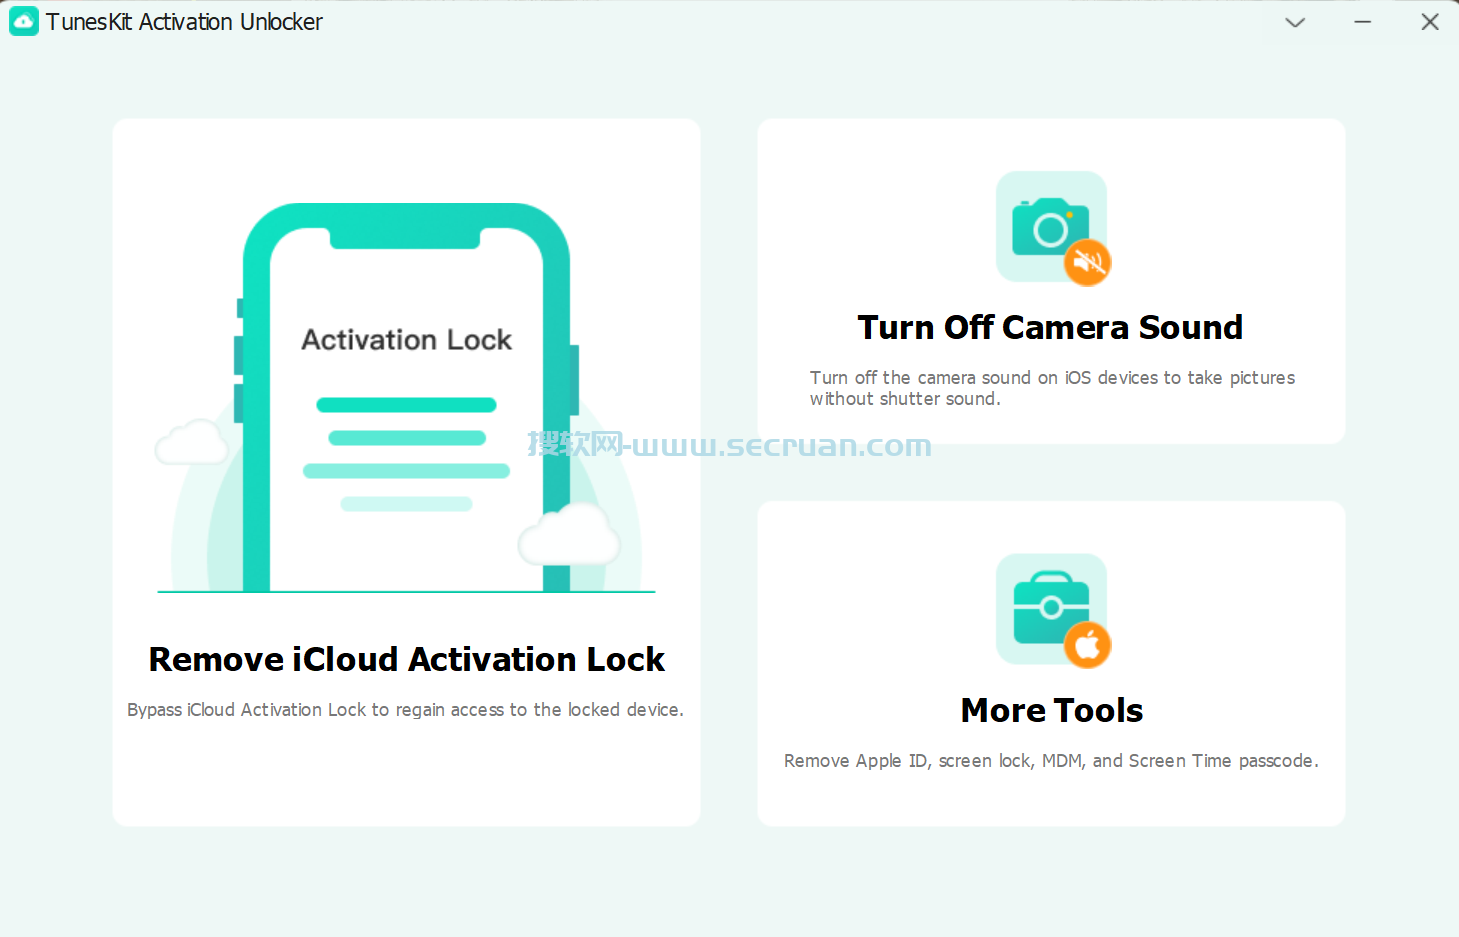Open the Turn Off Camera Sound camera icon
Screen dimensions: 1459x937
(x=1053, y=228)
